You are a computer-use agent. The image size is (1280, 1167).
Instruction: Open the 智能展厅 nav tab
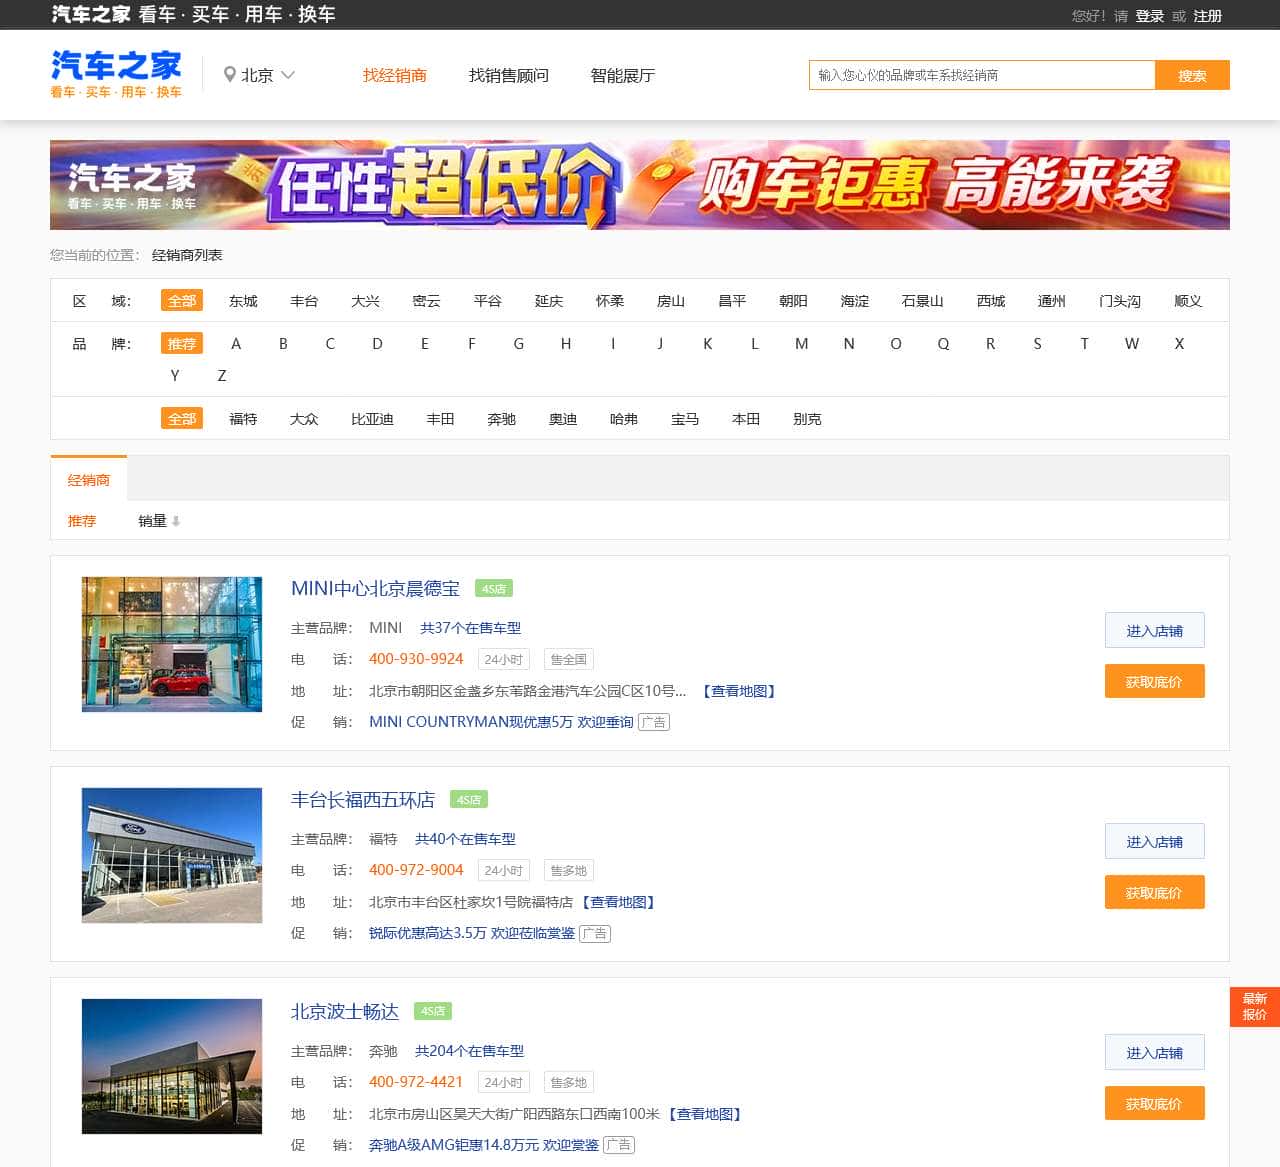622,75
